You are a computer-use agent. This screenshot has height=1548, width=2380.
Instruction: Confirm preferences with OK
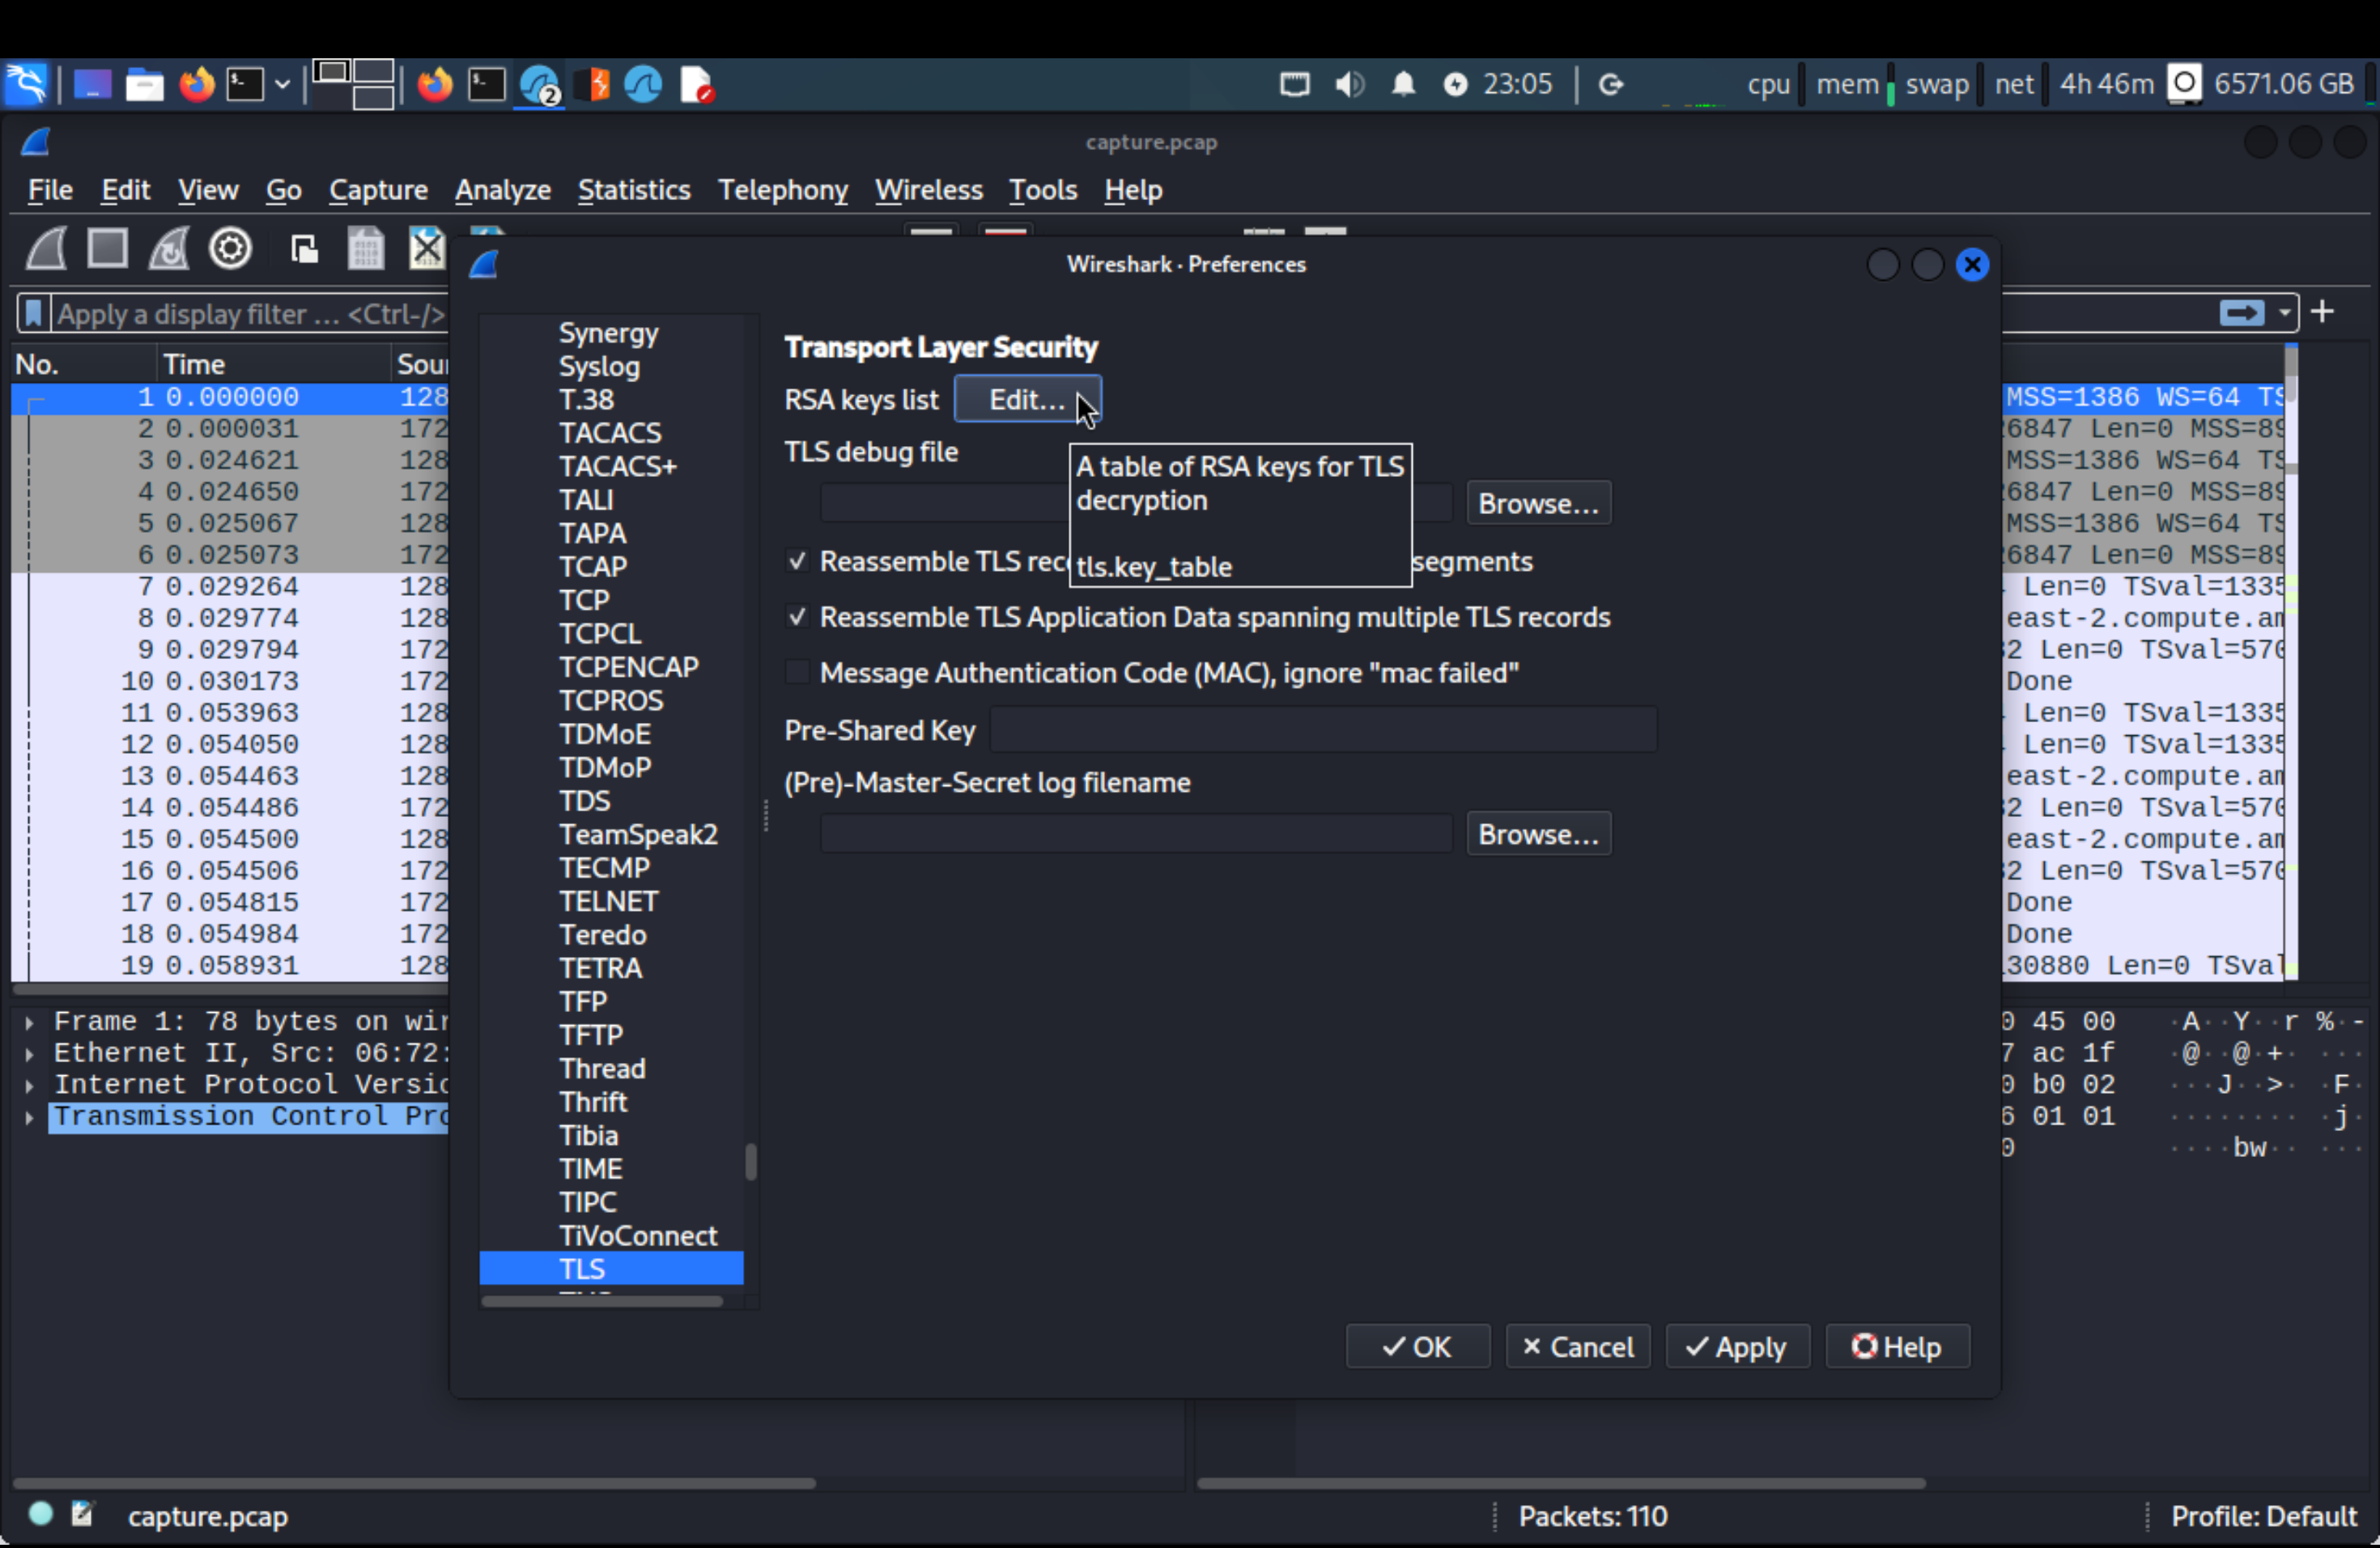(x=1417, y=1347)
